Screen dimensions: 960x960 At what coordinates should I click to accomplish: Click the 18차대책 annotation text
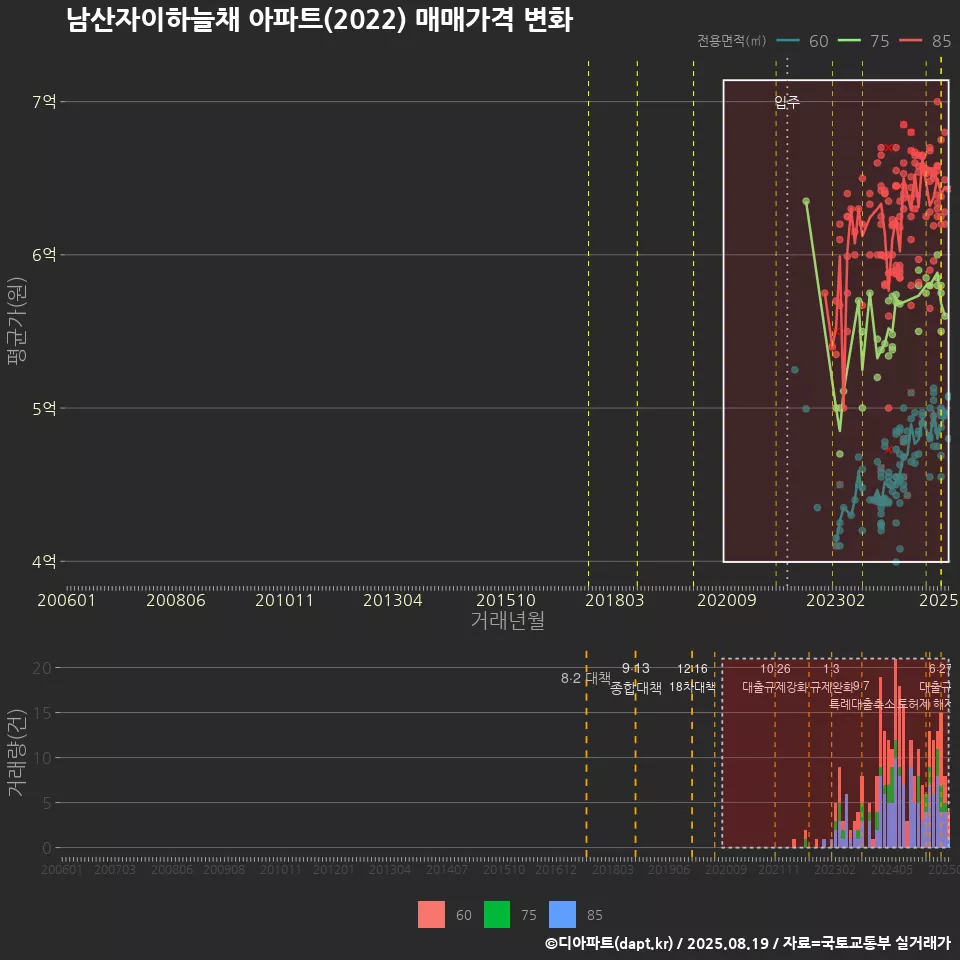692,687
